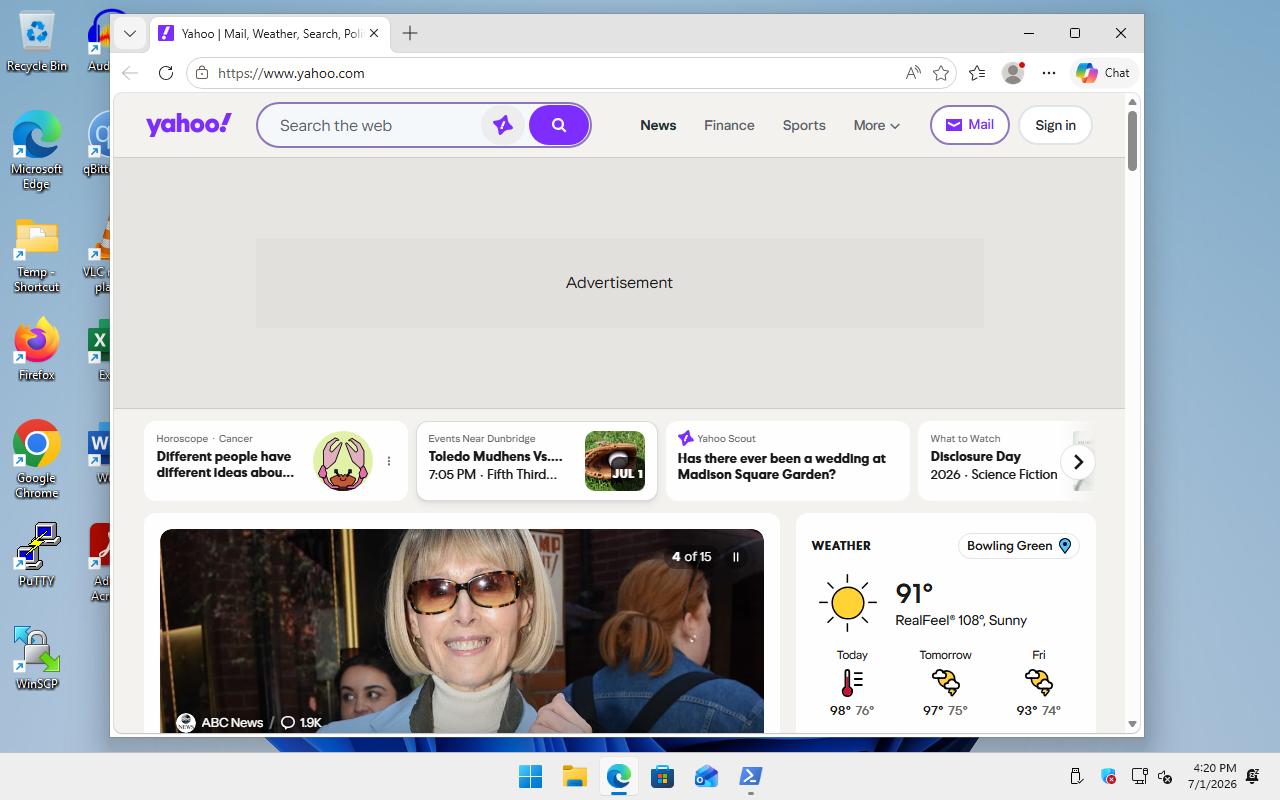Open the taskbar clock showing 4:20 PM
The image size is (1280, 800).
tap(1212, 776)
